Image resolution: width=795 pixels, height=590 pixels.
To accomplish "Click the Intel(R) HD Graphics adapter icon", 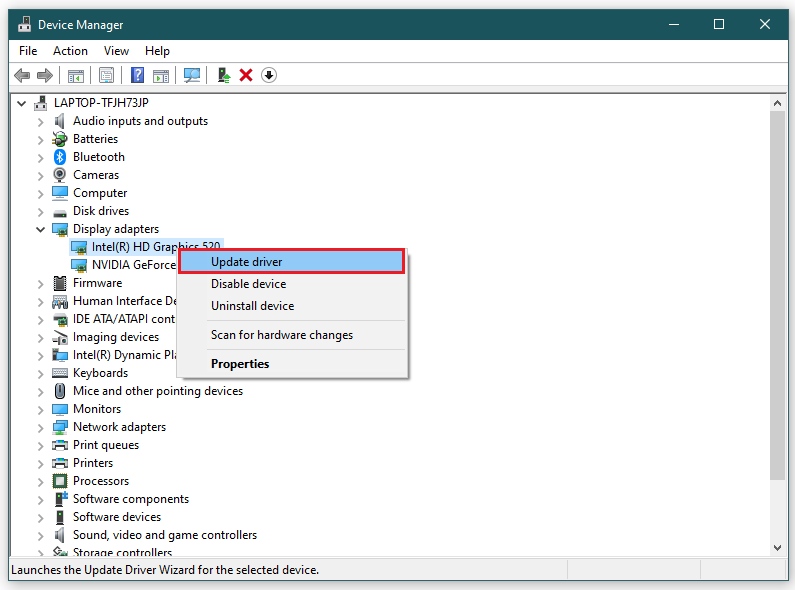I will pos(79,247).
